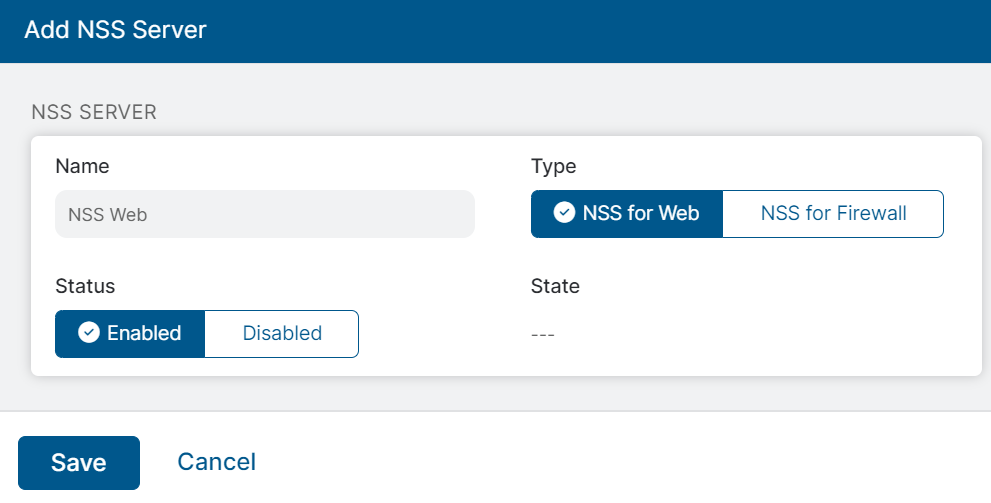The image size is (991, 503).
Task: Click the checkmark icon in NSS for Web
Action: pos(564,213)
